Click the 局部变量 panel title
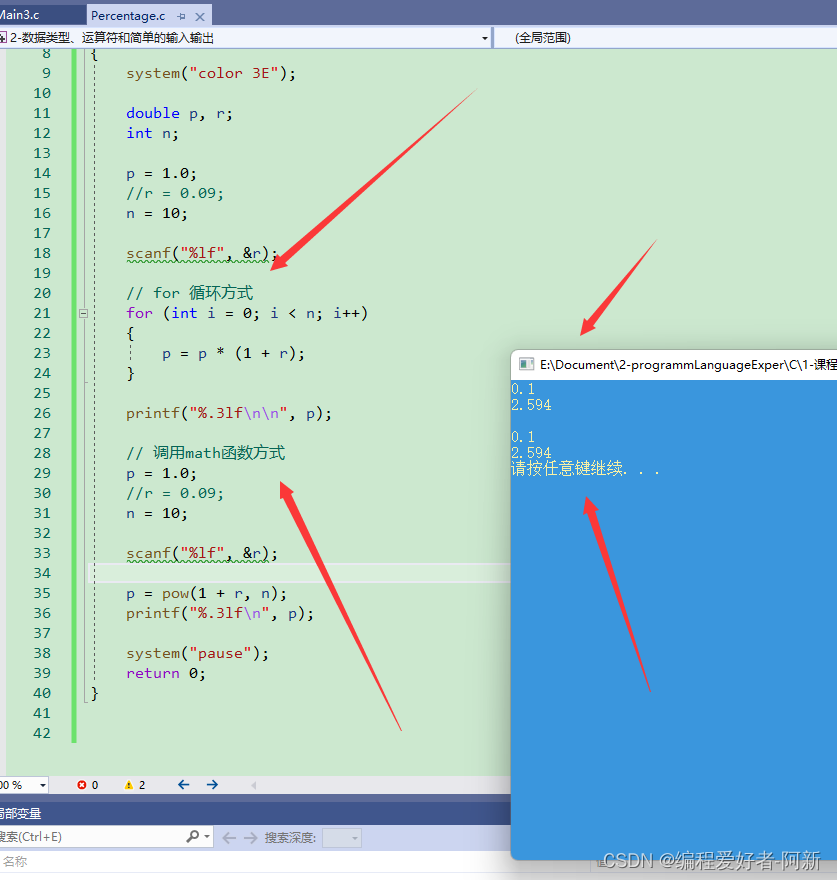 point(20,813)
